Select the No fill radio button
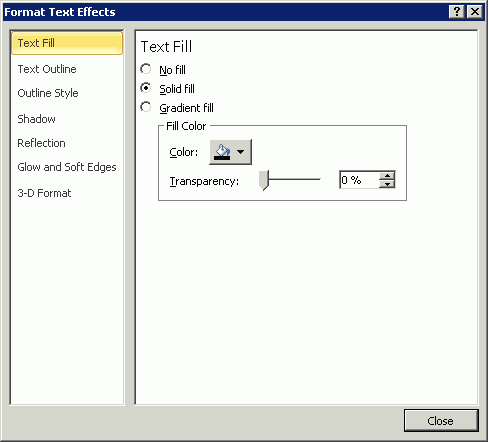Screen dimensions: 488x442 click(x=146, y=69)
